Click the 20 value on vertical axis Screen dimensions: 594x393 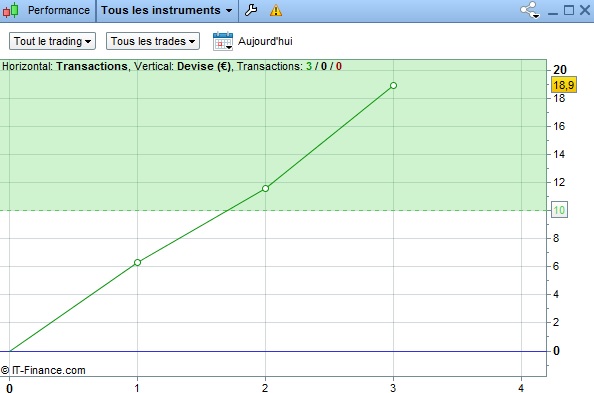[x=560, y=70]
